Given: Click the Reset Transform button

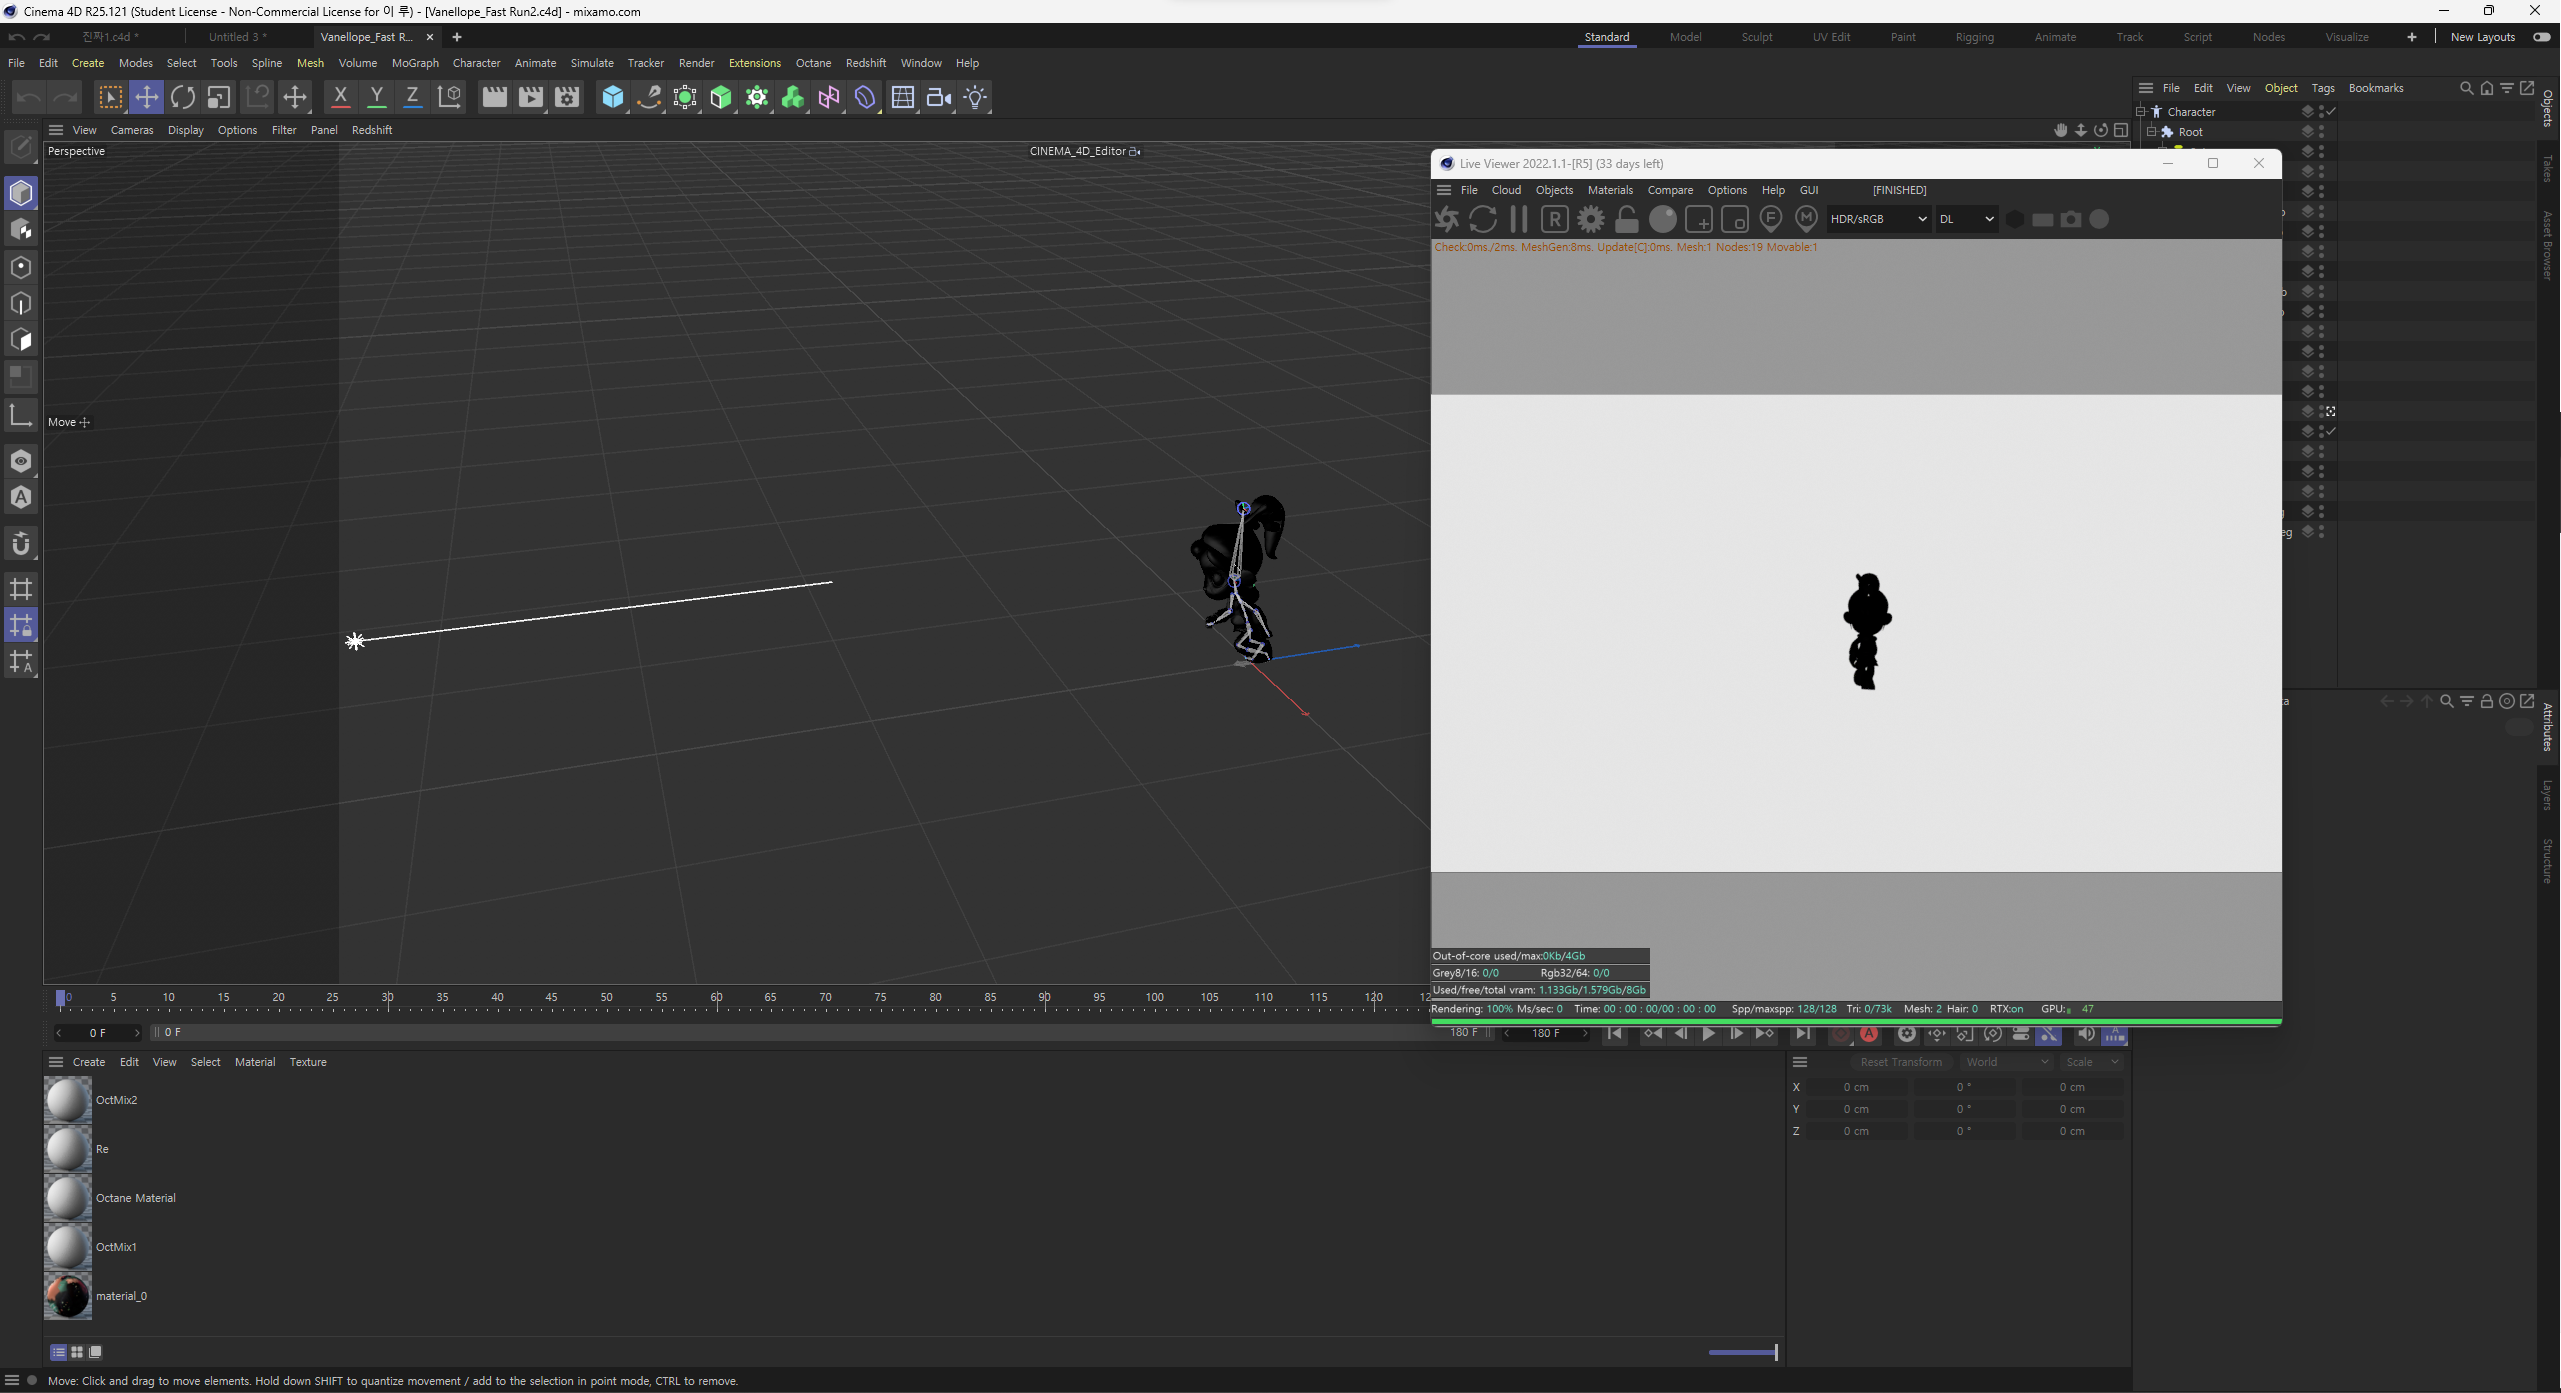Looking at the screenshot, I should pos(1901,1062).
